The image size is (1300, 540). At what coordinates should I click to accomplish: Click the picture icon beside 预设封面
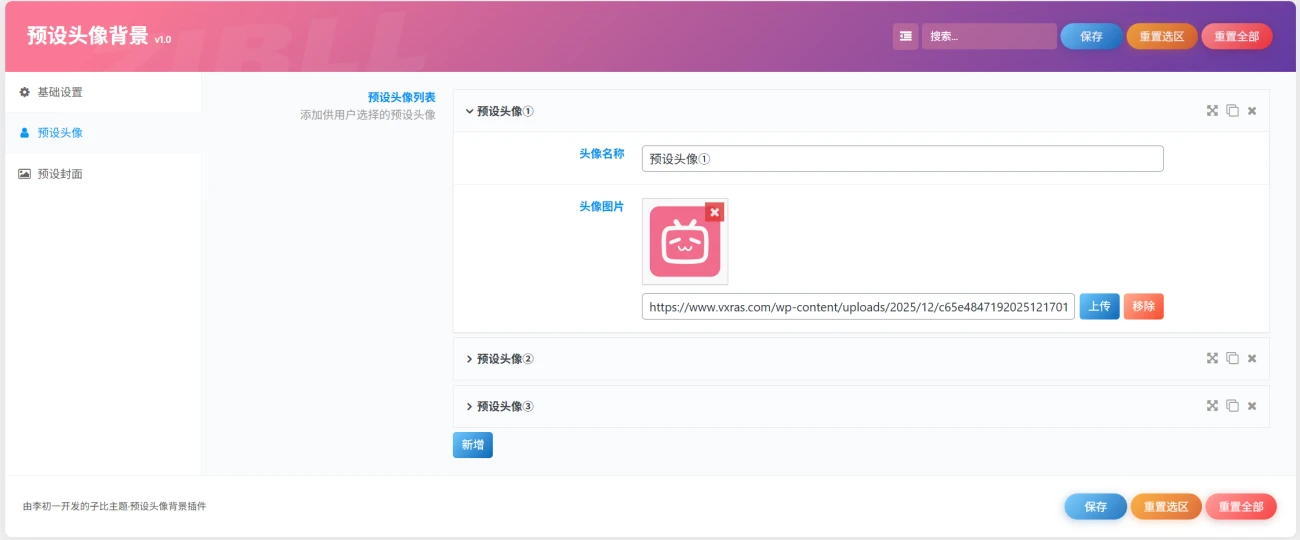25,173
